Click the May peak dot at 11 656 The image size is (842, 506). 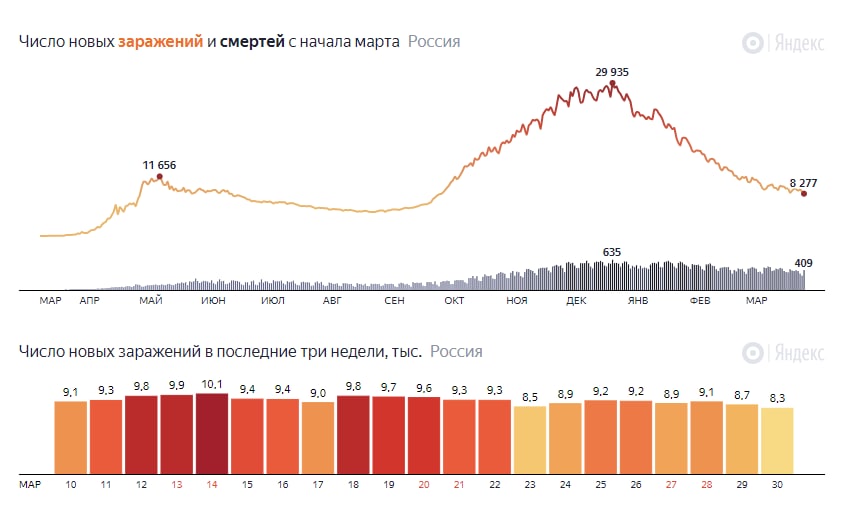coord(159,177)
